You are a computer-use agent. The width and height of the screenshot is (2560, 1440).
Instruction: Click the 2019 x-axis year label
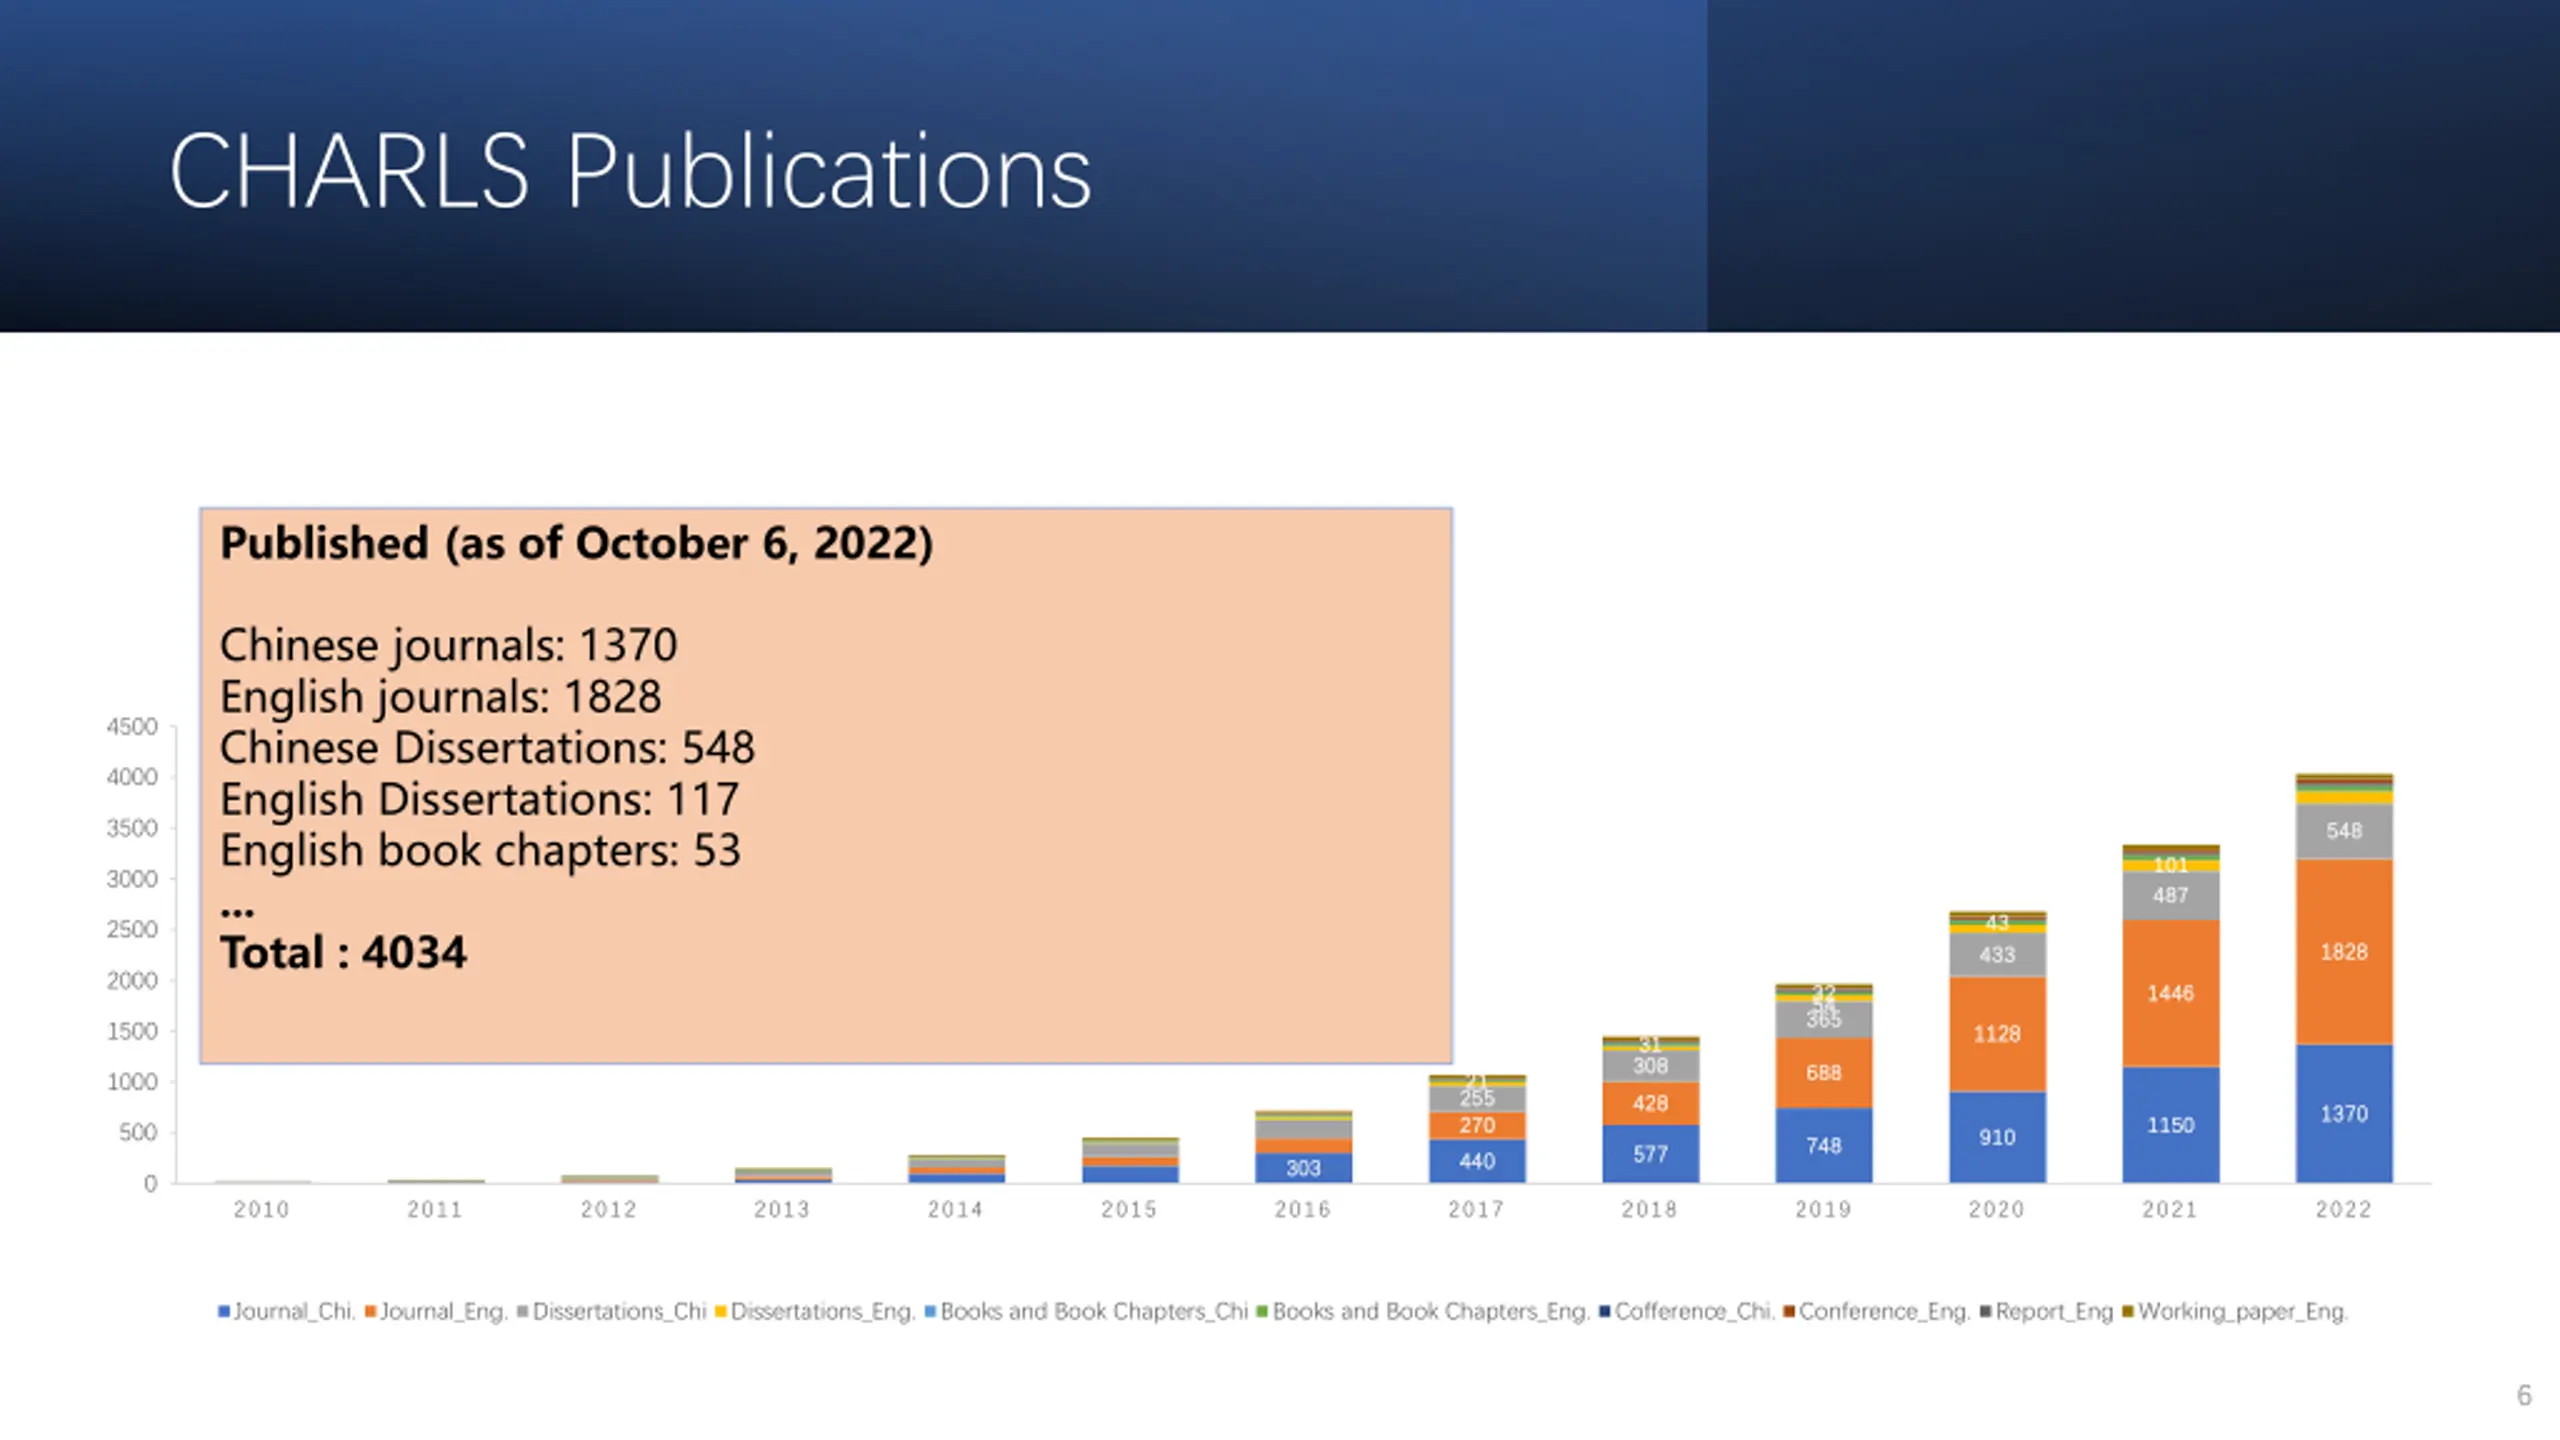(x=1823, y=1210)
